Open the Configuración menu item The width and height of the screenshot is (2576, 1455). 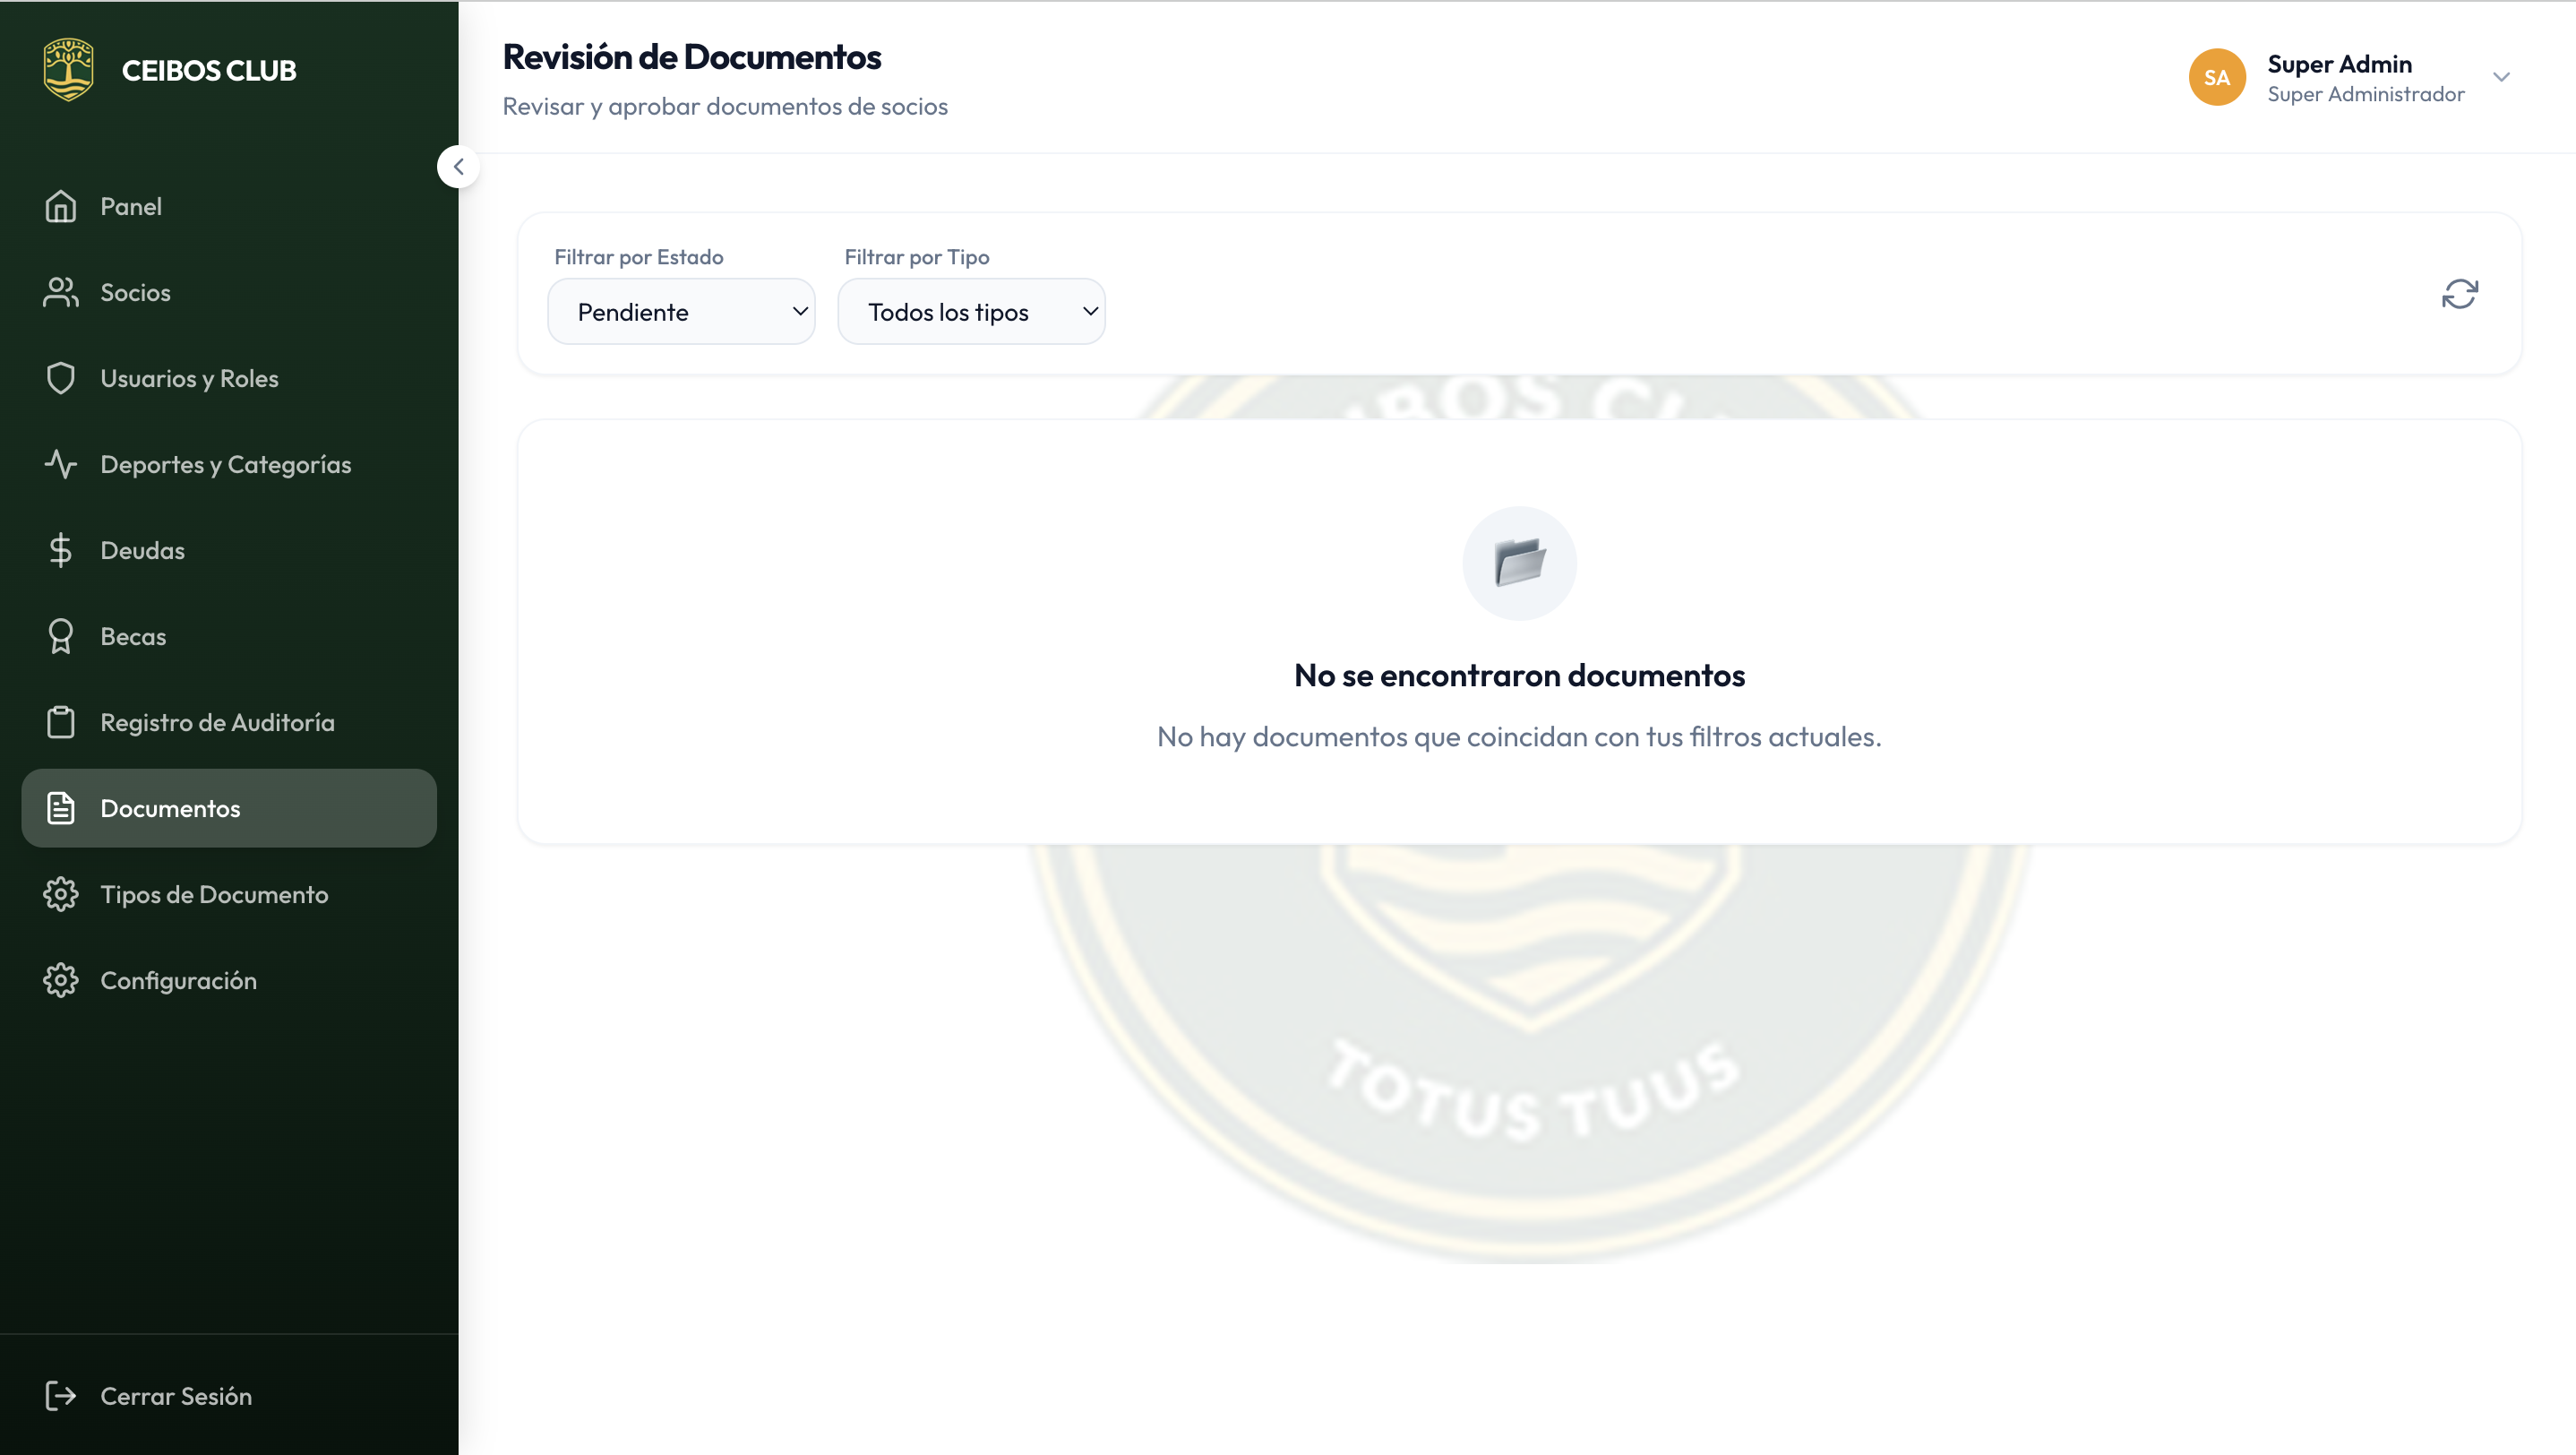(x=178, y=980)
